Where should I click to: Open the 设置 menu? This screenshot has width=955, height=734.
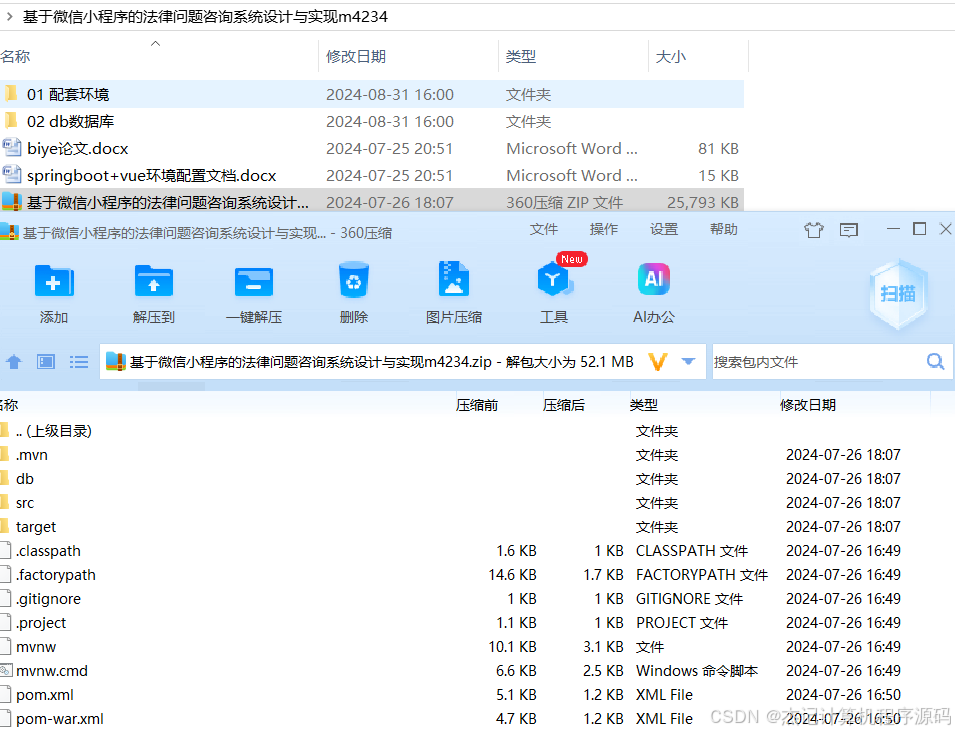point(663,229)
